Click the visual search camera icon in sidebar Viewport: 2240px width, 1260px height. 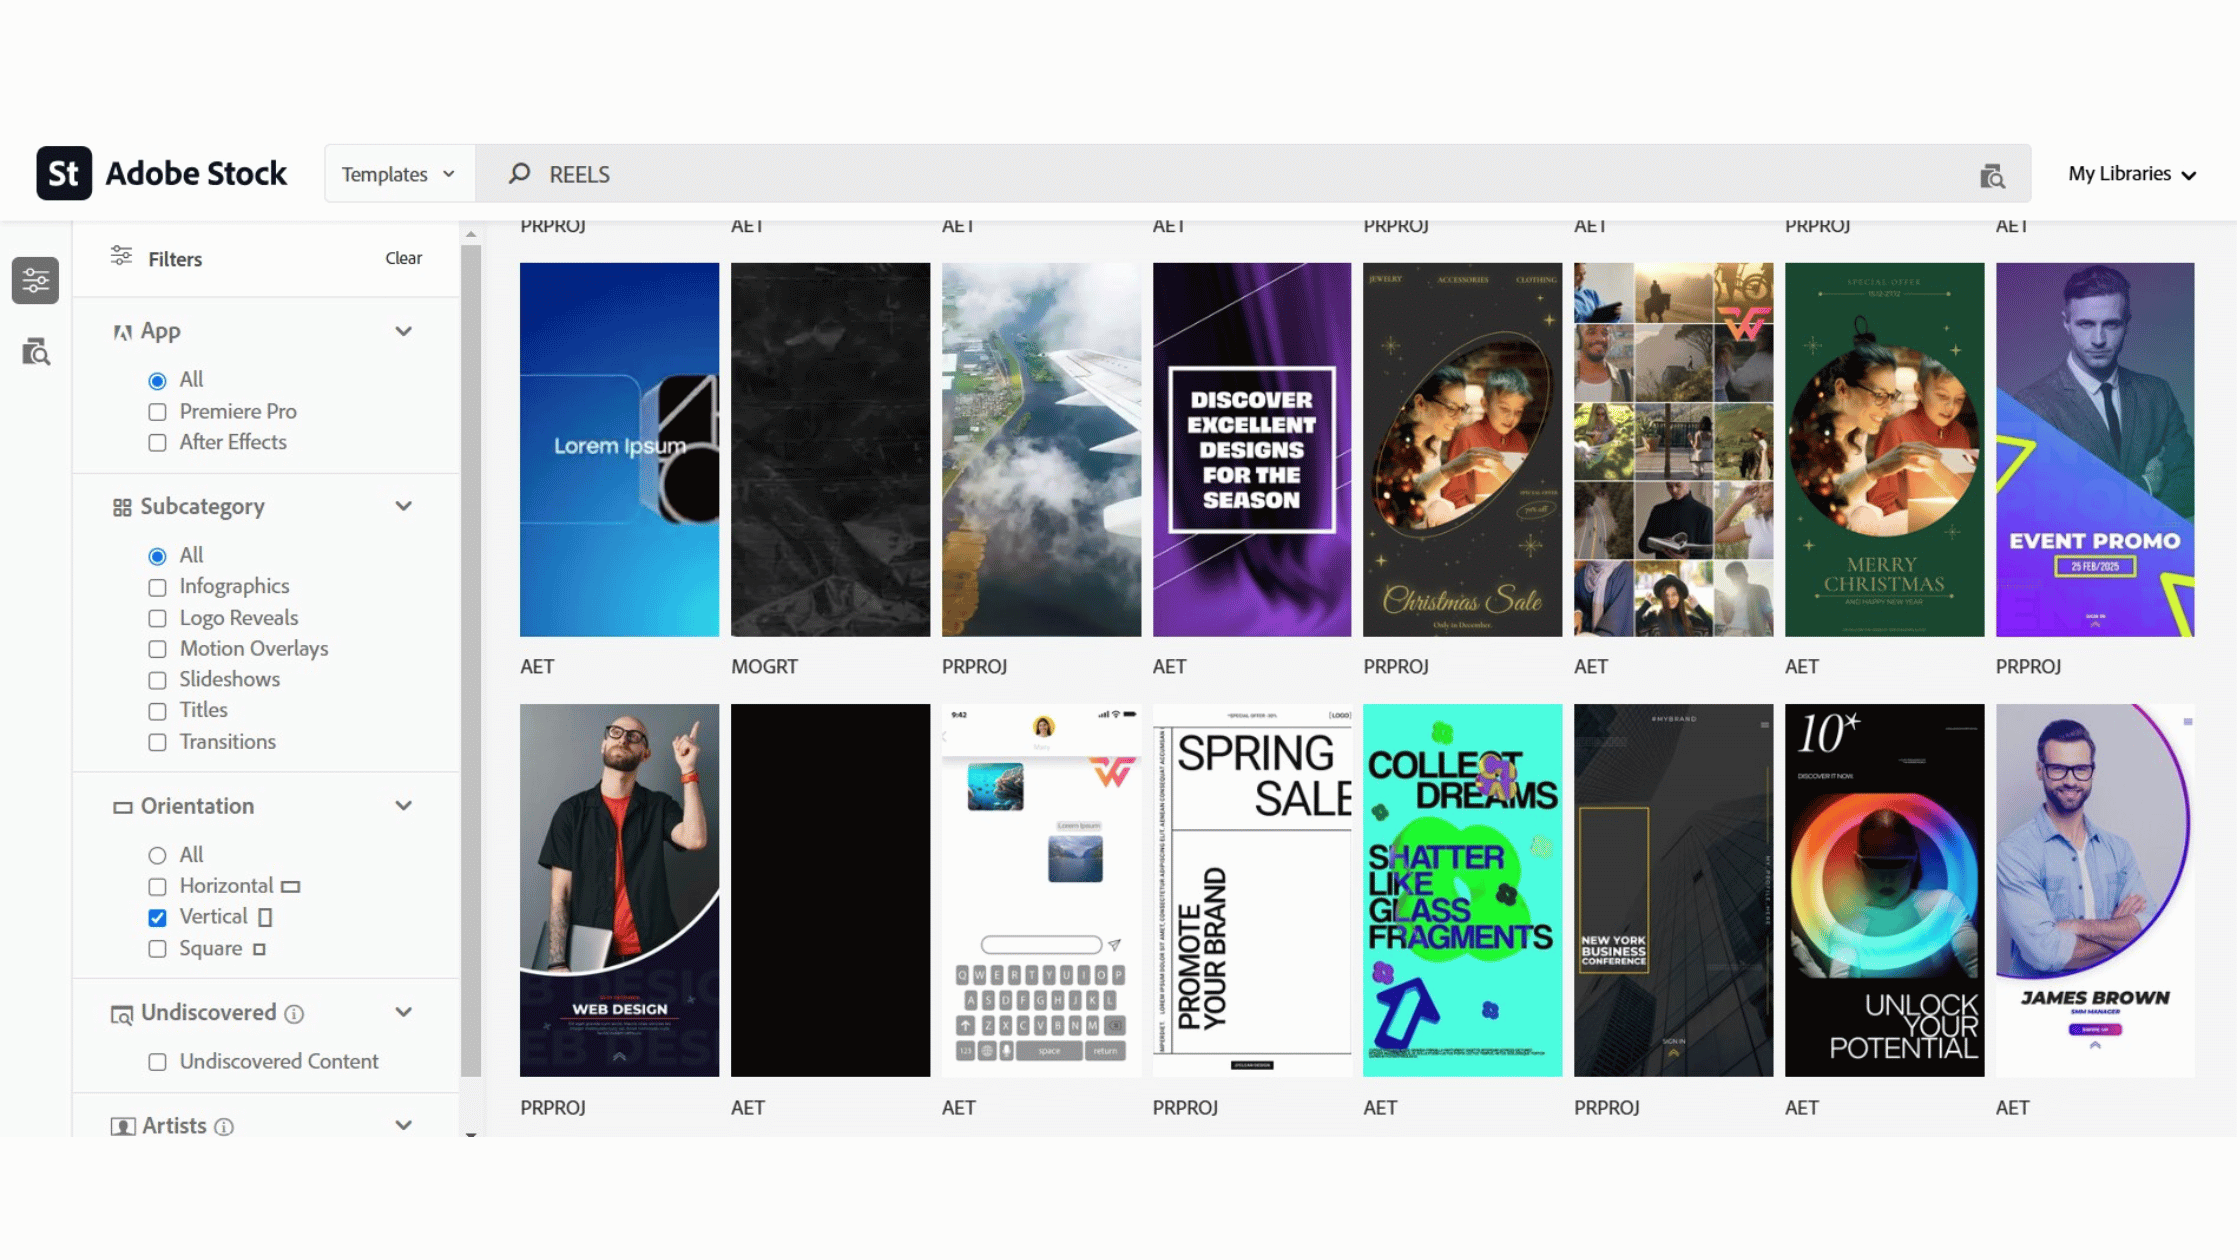(35, 353)
